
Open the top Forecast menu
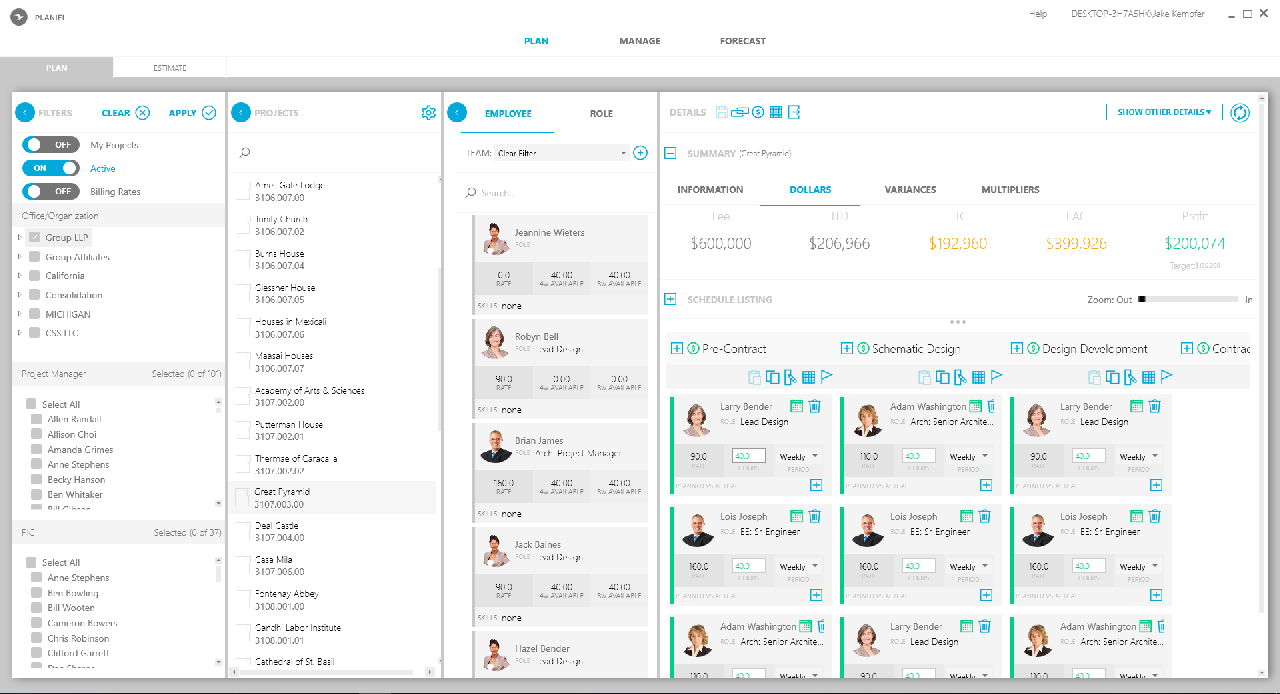point(743,41)
